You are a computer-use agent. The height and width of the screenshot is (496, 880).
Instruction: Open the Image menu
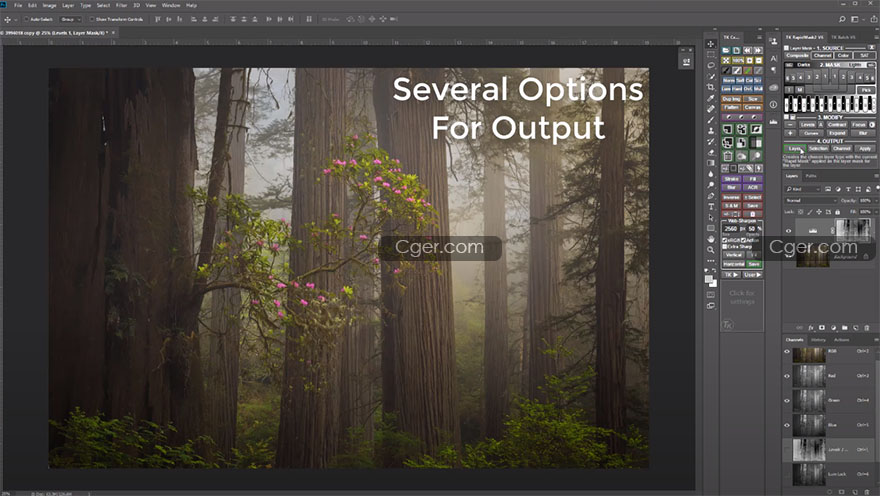pos(49,5)
